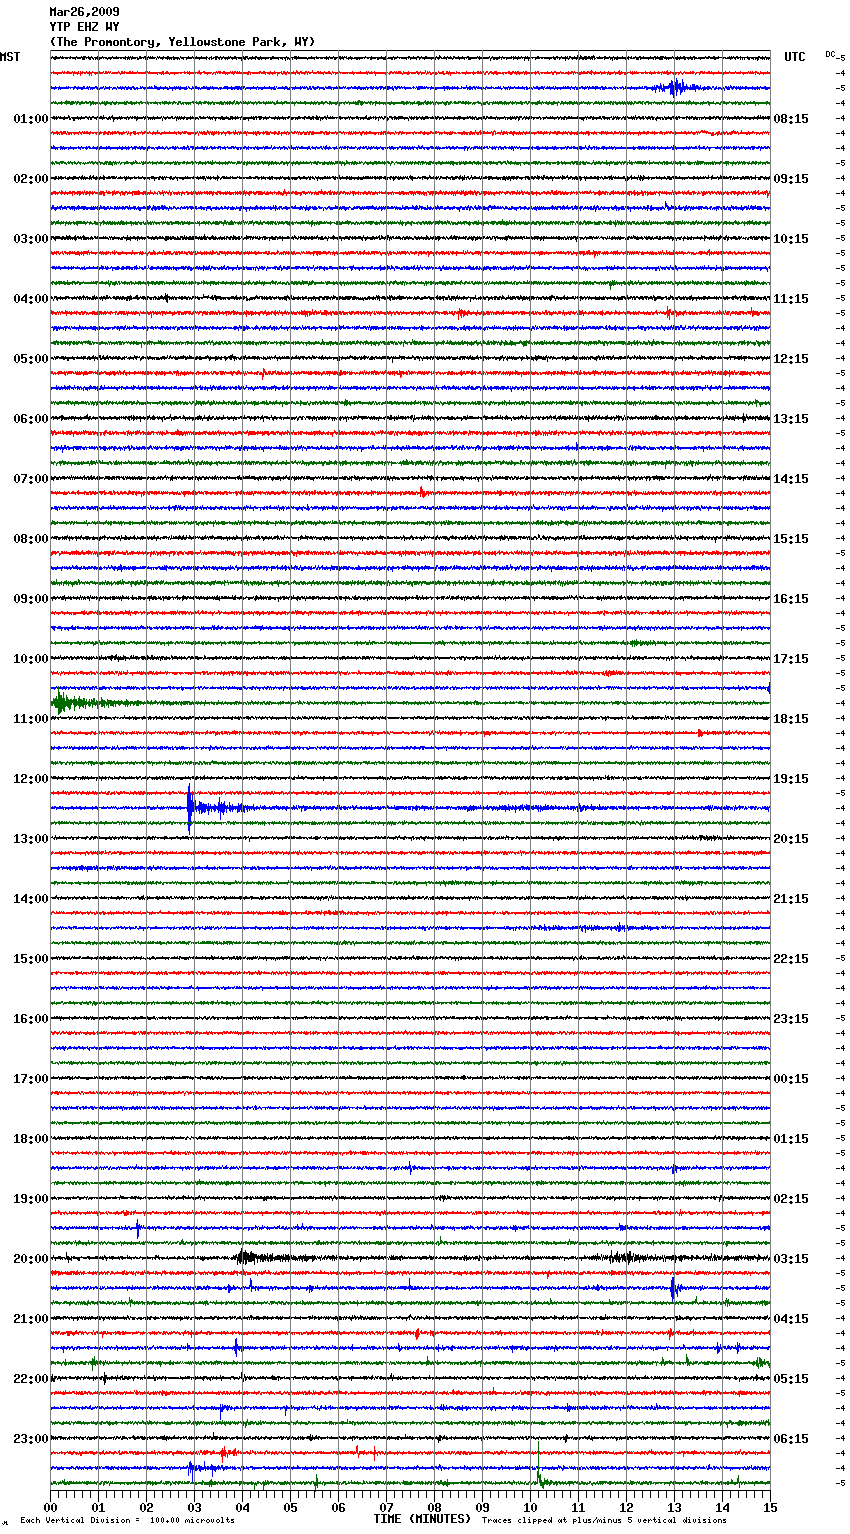The width and height of the screenshot is (850, 1534).
Task: Select the 04:00 MST time label
Action: click(x=31, y=299)
